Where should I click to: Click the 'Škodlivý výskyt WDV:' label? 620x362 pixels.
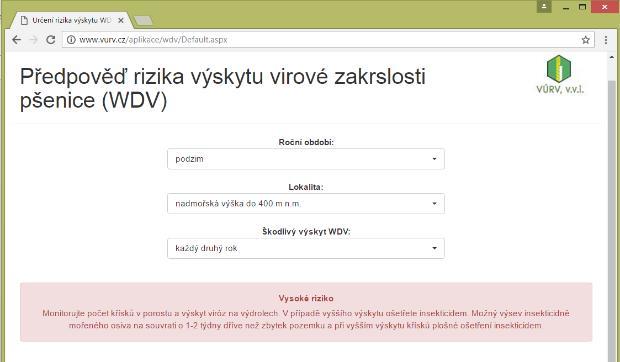coord(306,232)
